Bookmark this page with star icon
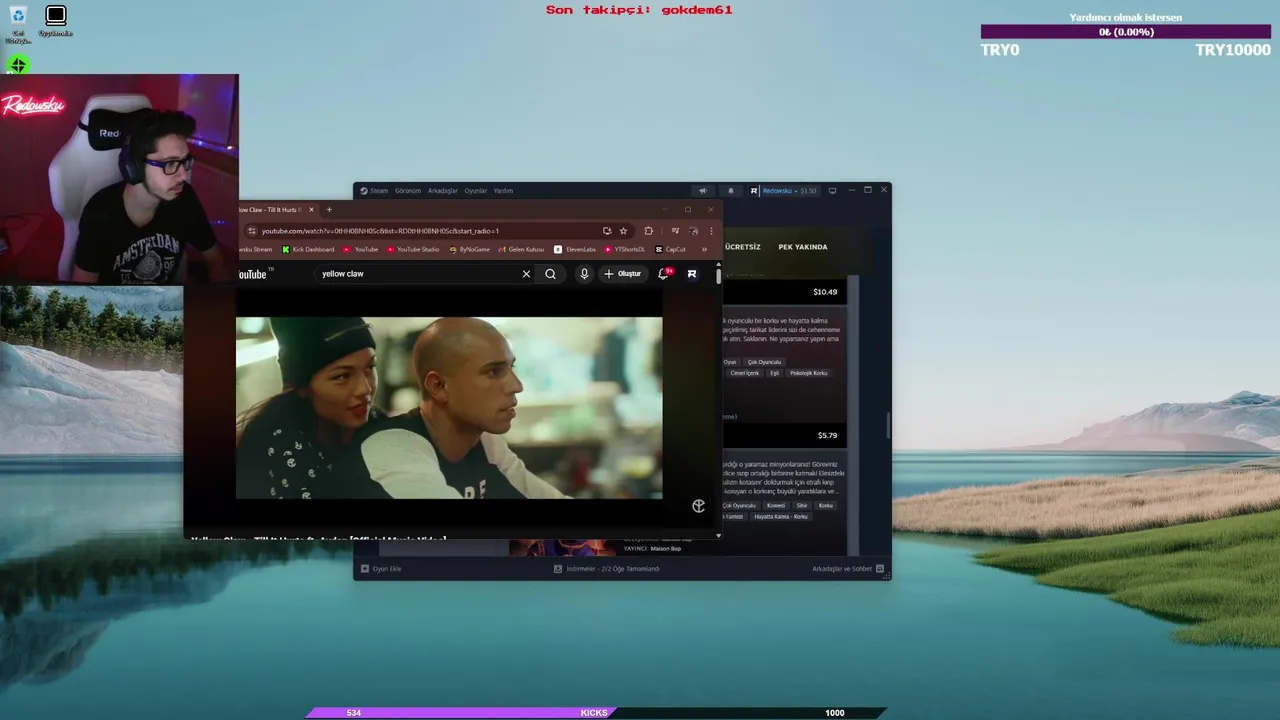 pyautogui.click(x=623, y=231)
